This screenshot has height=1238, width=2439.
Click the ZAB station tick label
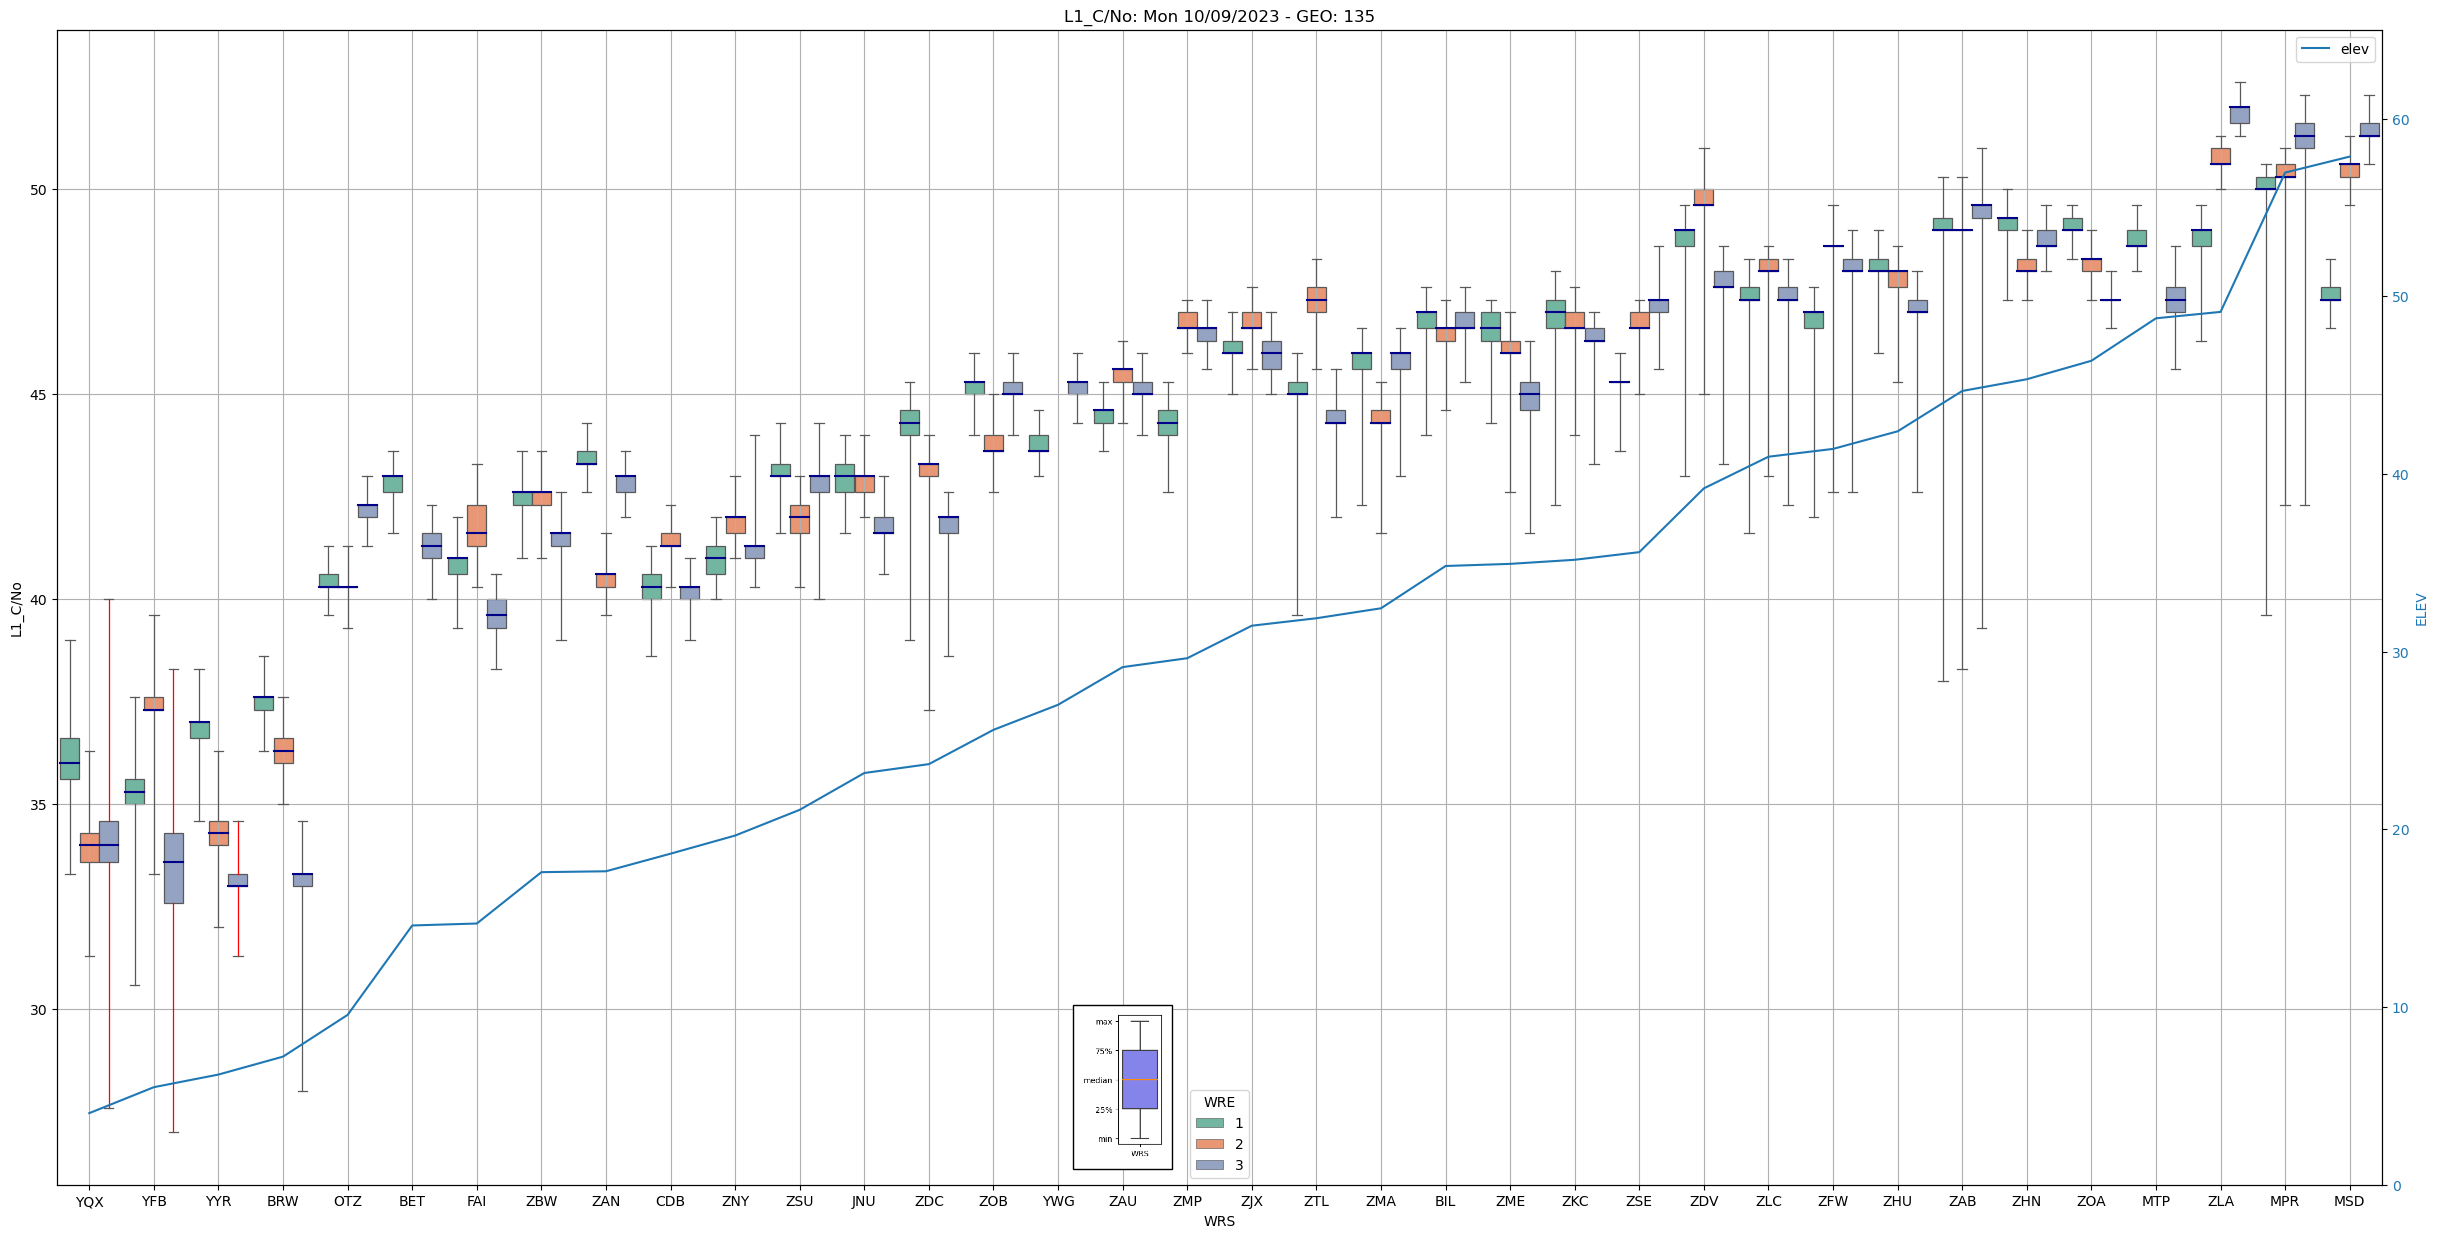tap(1962, 1202)
